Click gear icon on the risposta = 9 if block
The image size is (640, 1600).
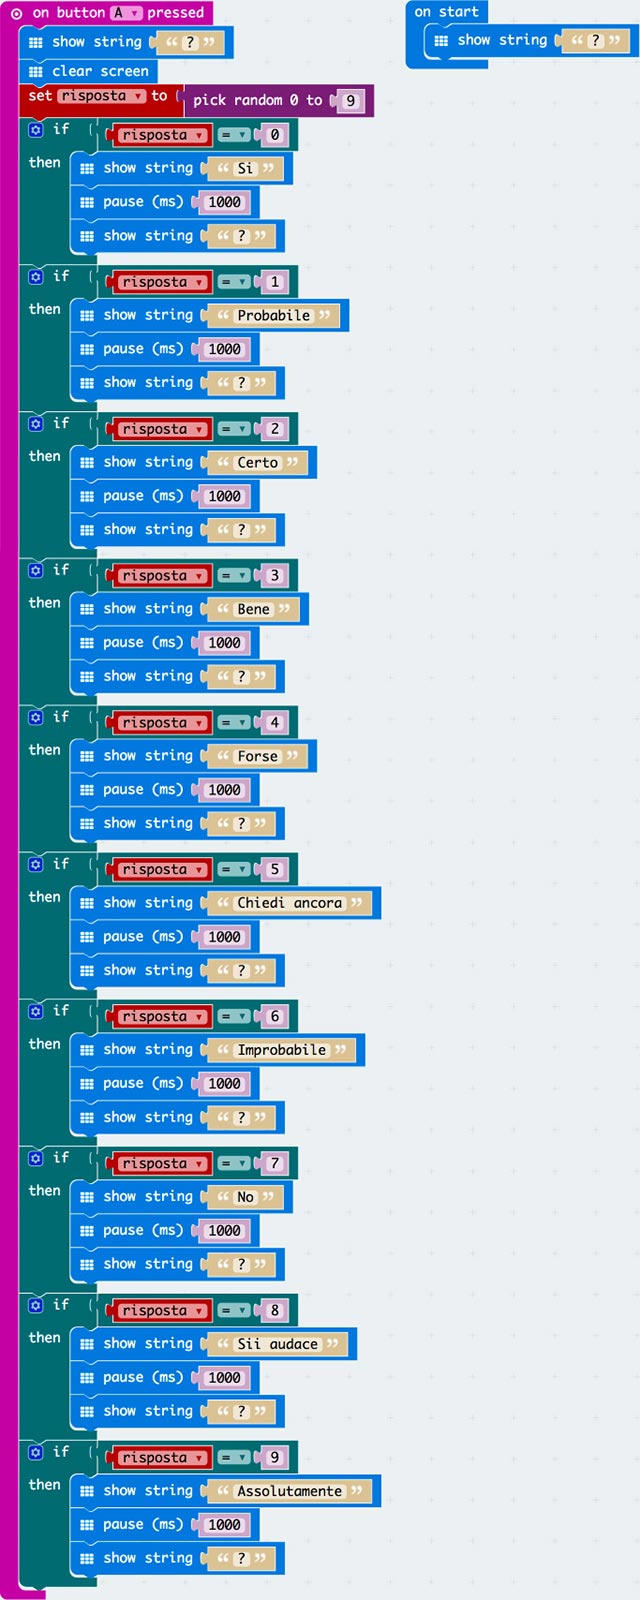[x=36, y=1452]
